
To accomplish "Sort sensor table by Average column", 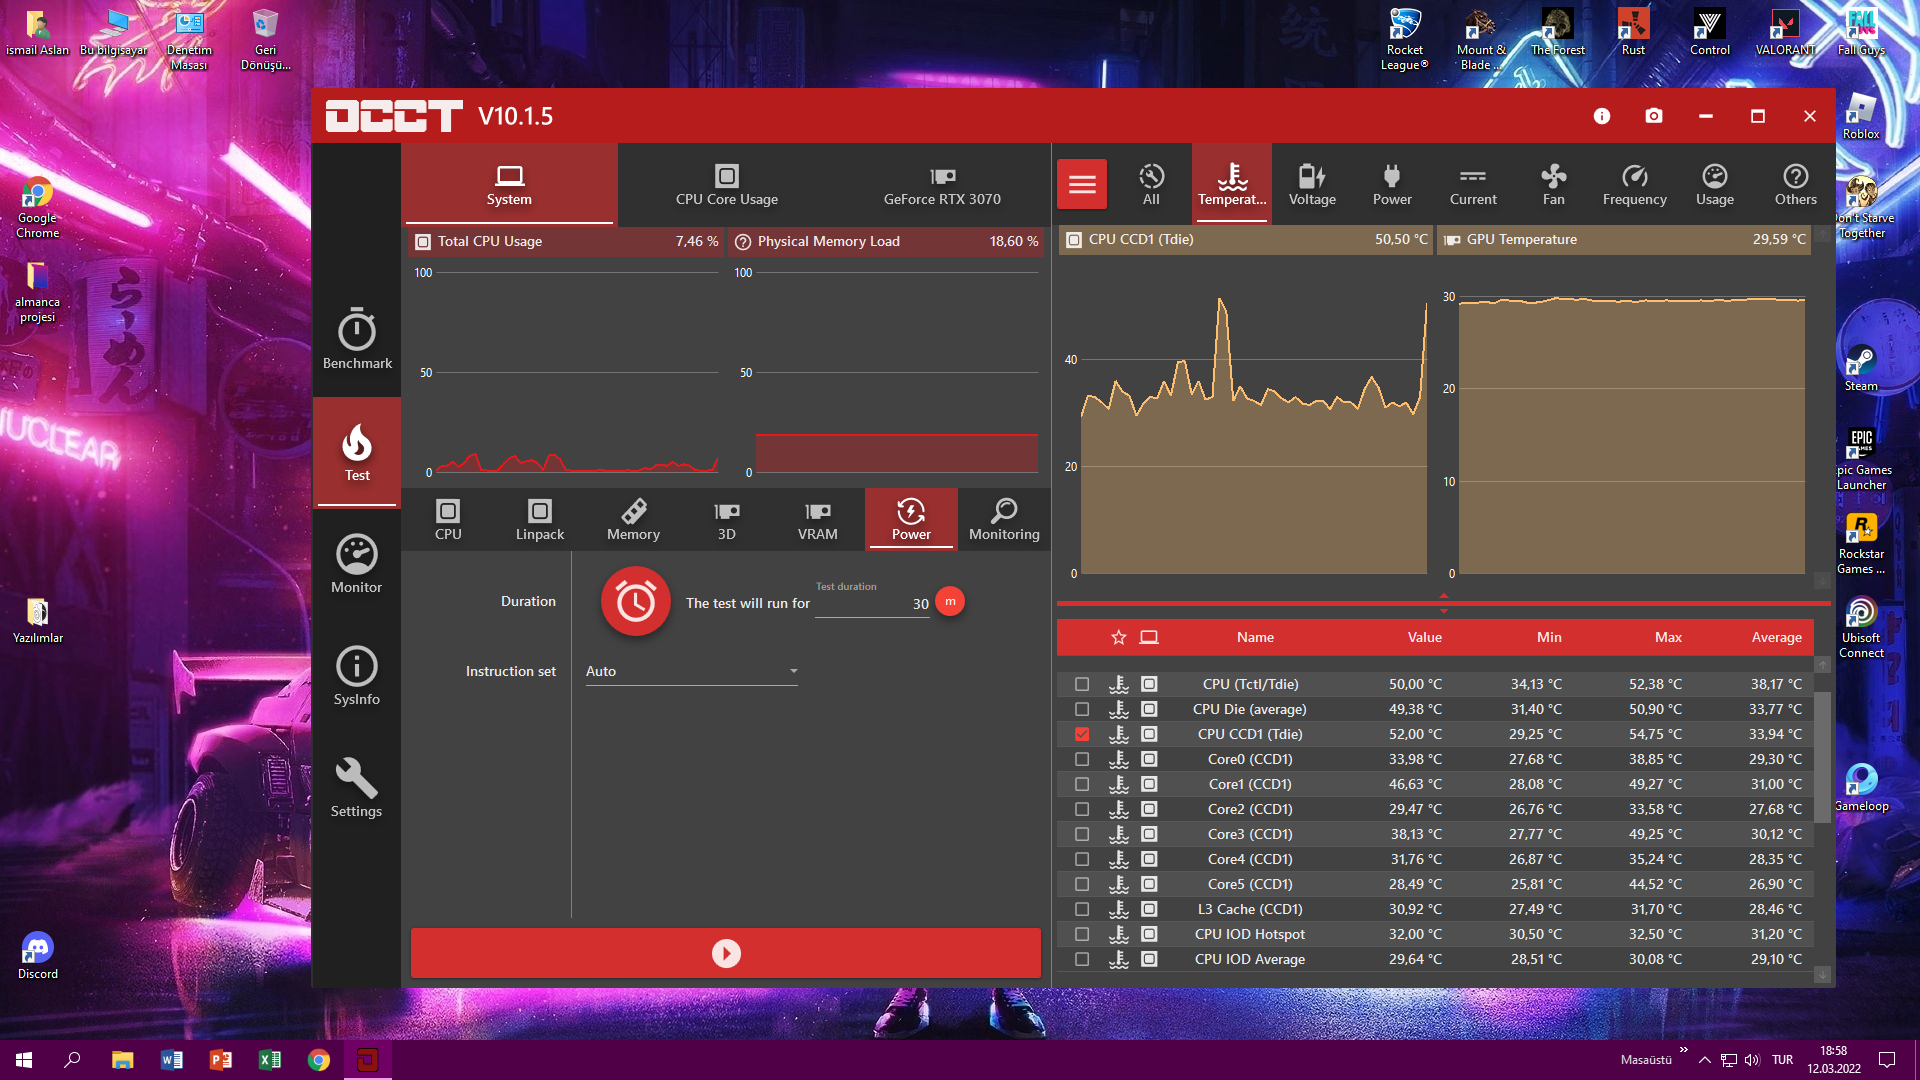I will 1776,637.
